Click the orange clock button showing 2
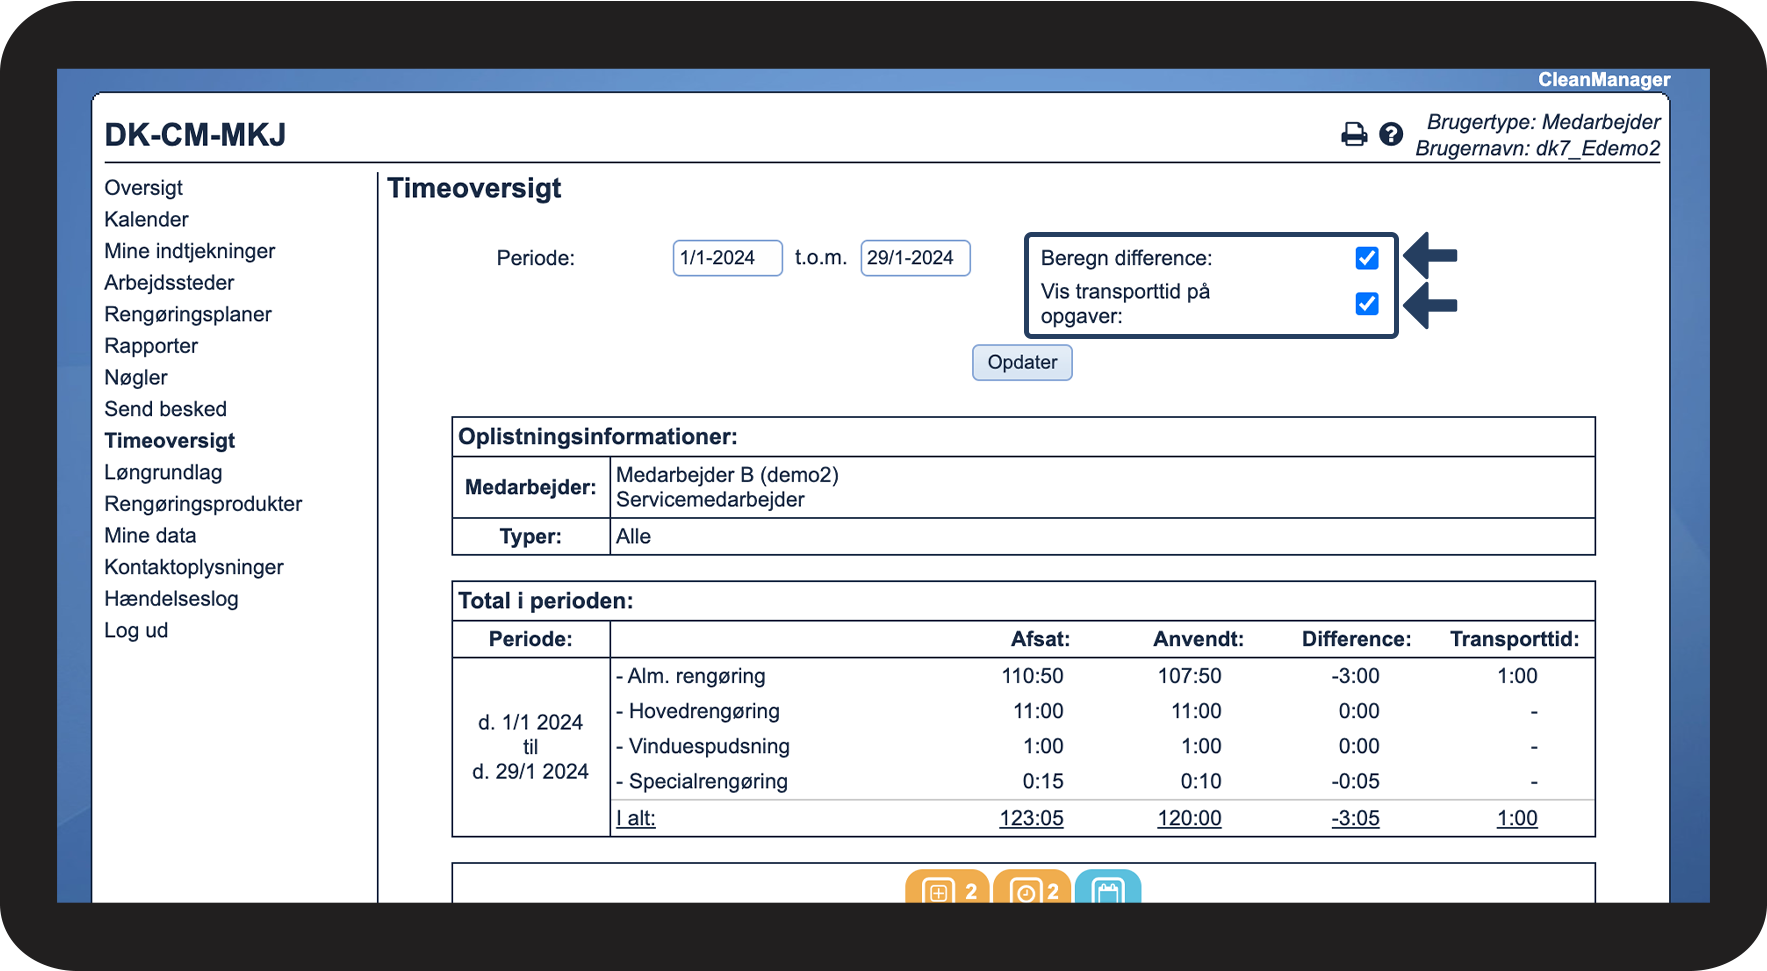Screen dimensions: 1767x971 pos(1032,889)
